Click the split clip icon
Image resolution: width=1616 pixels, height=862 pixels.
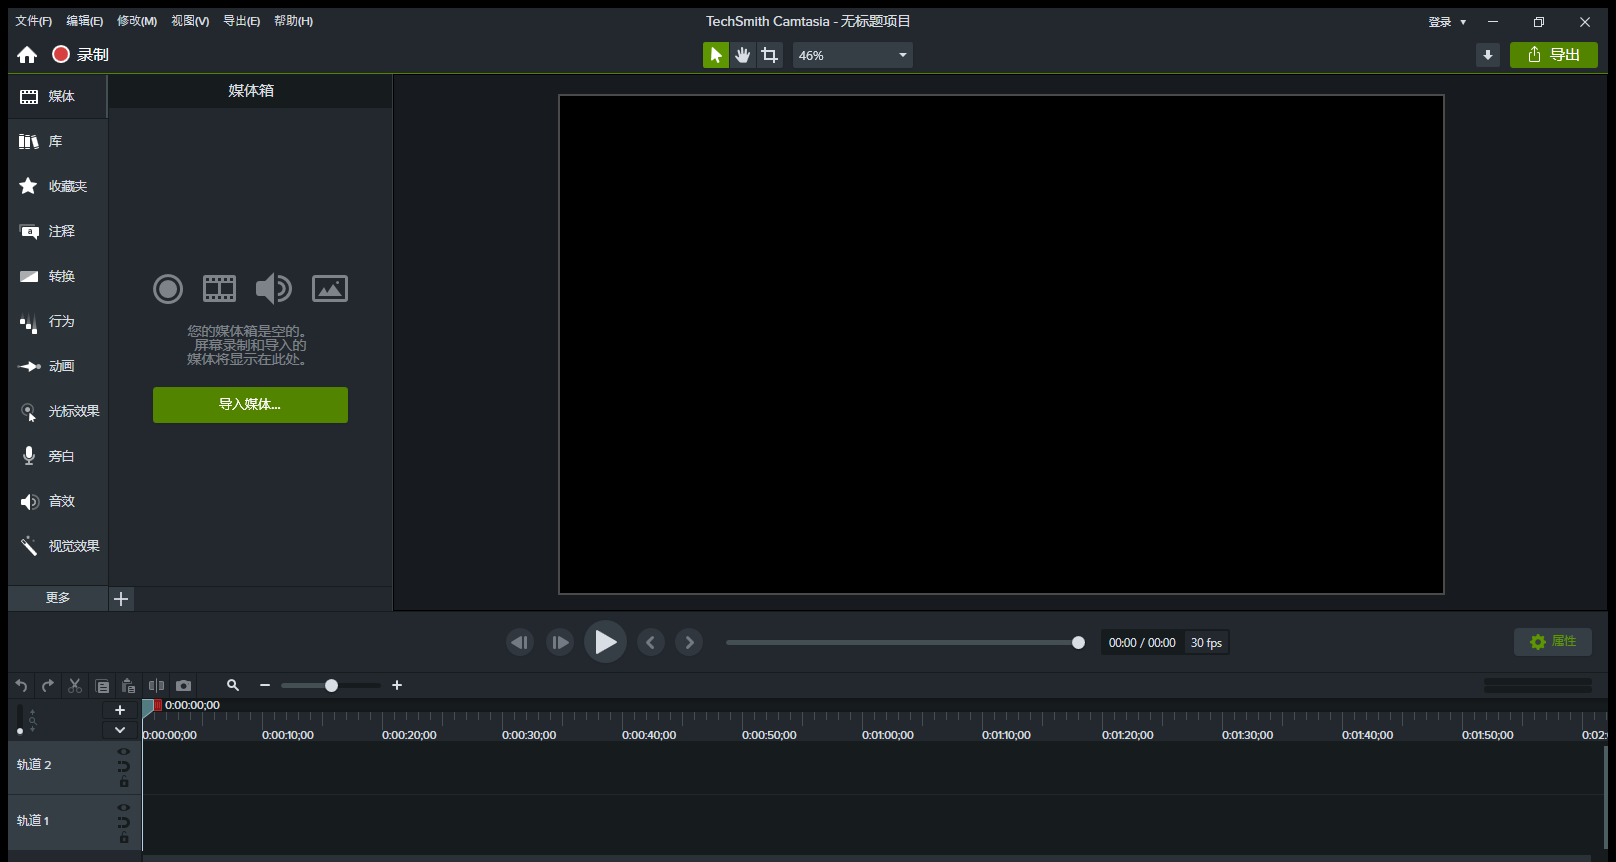tap(156, 685)
